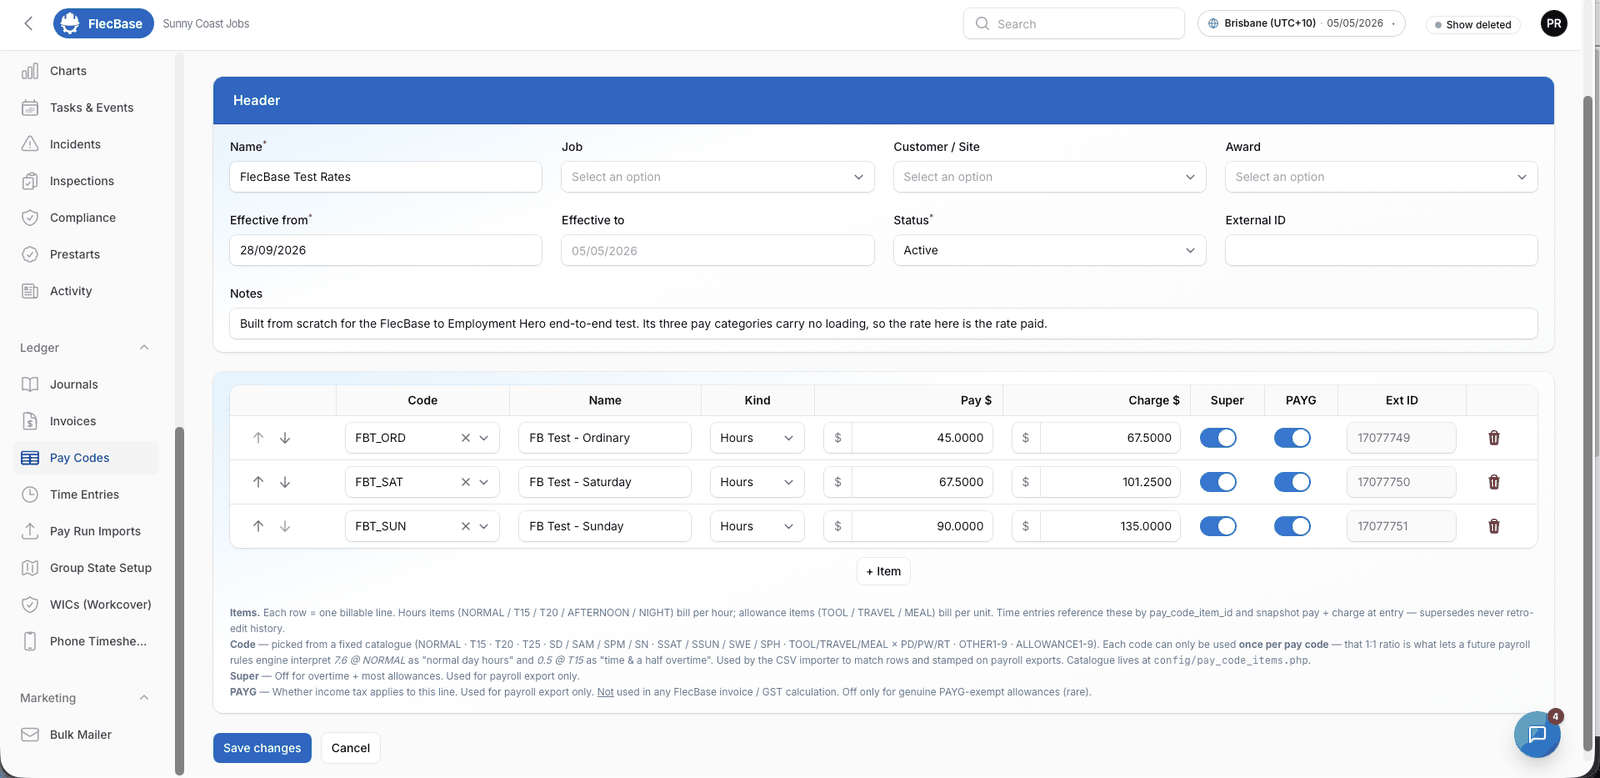The width and height of the screenshot is (1600, 778).
Task: Open Pay Codes in sidebar
Action: [x=87, y=458]
